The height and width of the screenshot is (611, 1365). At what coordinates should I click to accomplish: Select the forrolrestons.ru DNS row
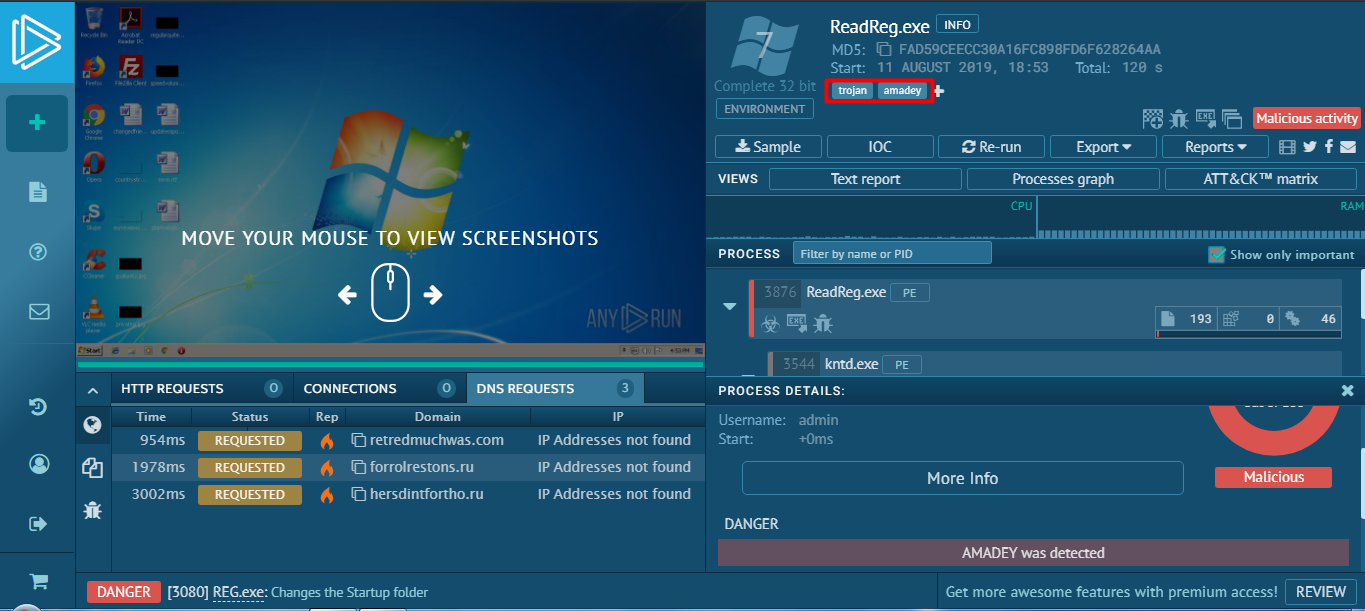coord(408,467)
